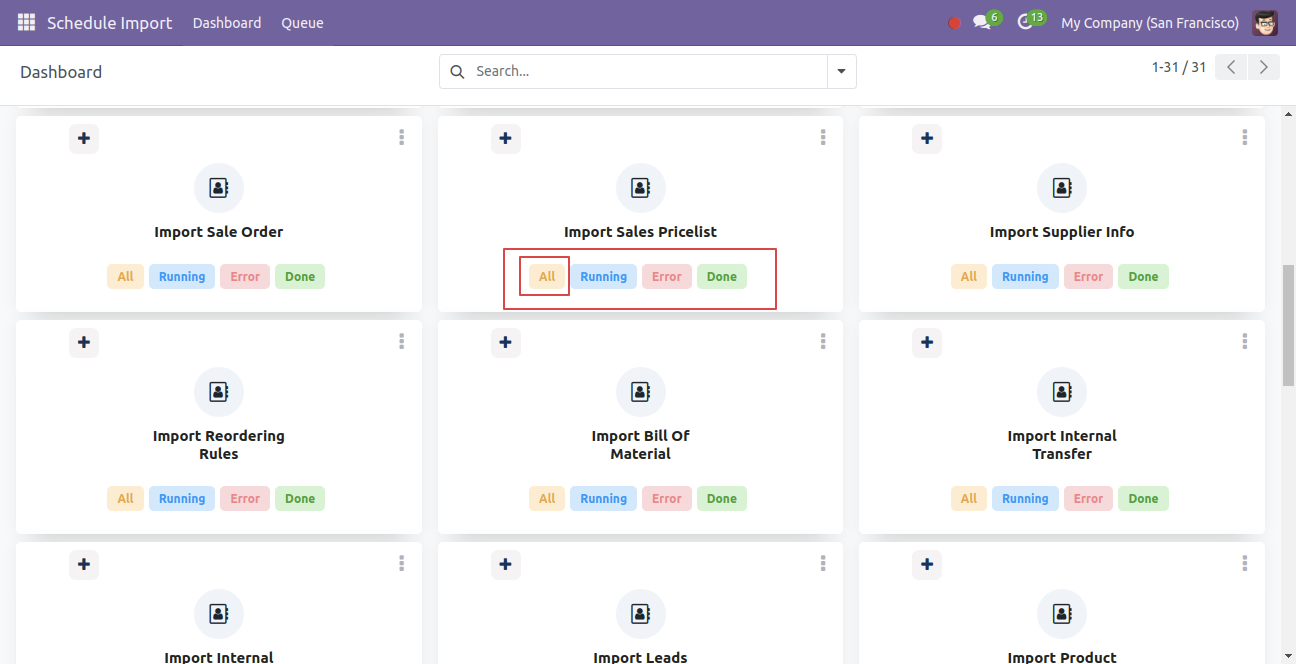This screenshot has height=664, width=1296.
Task: Click plus icon on Import Leads card
Action: click(x=506, y=564)
